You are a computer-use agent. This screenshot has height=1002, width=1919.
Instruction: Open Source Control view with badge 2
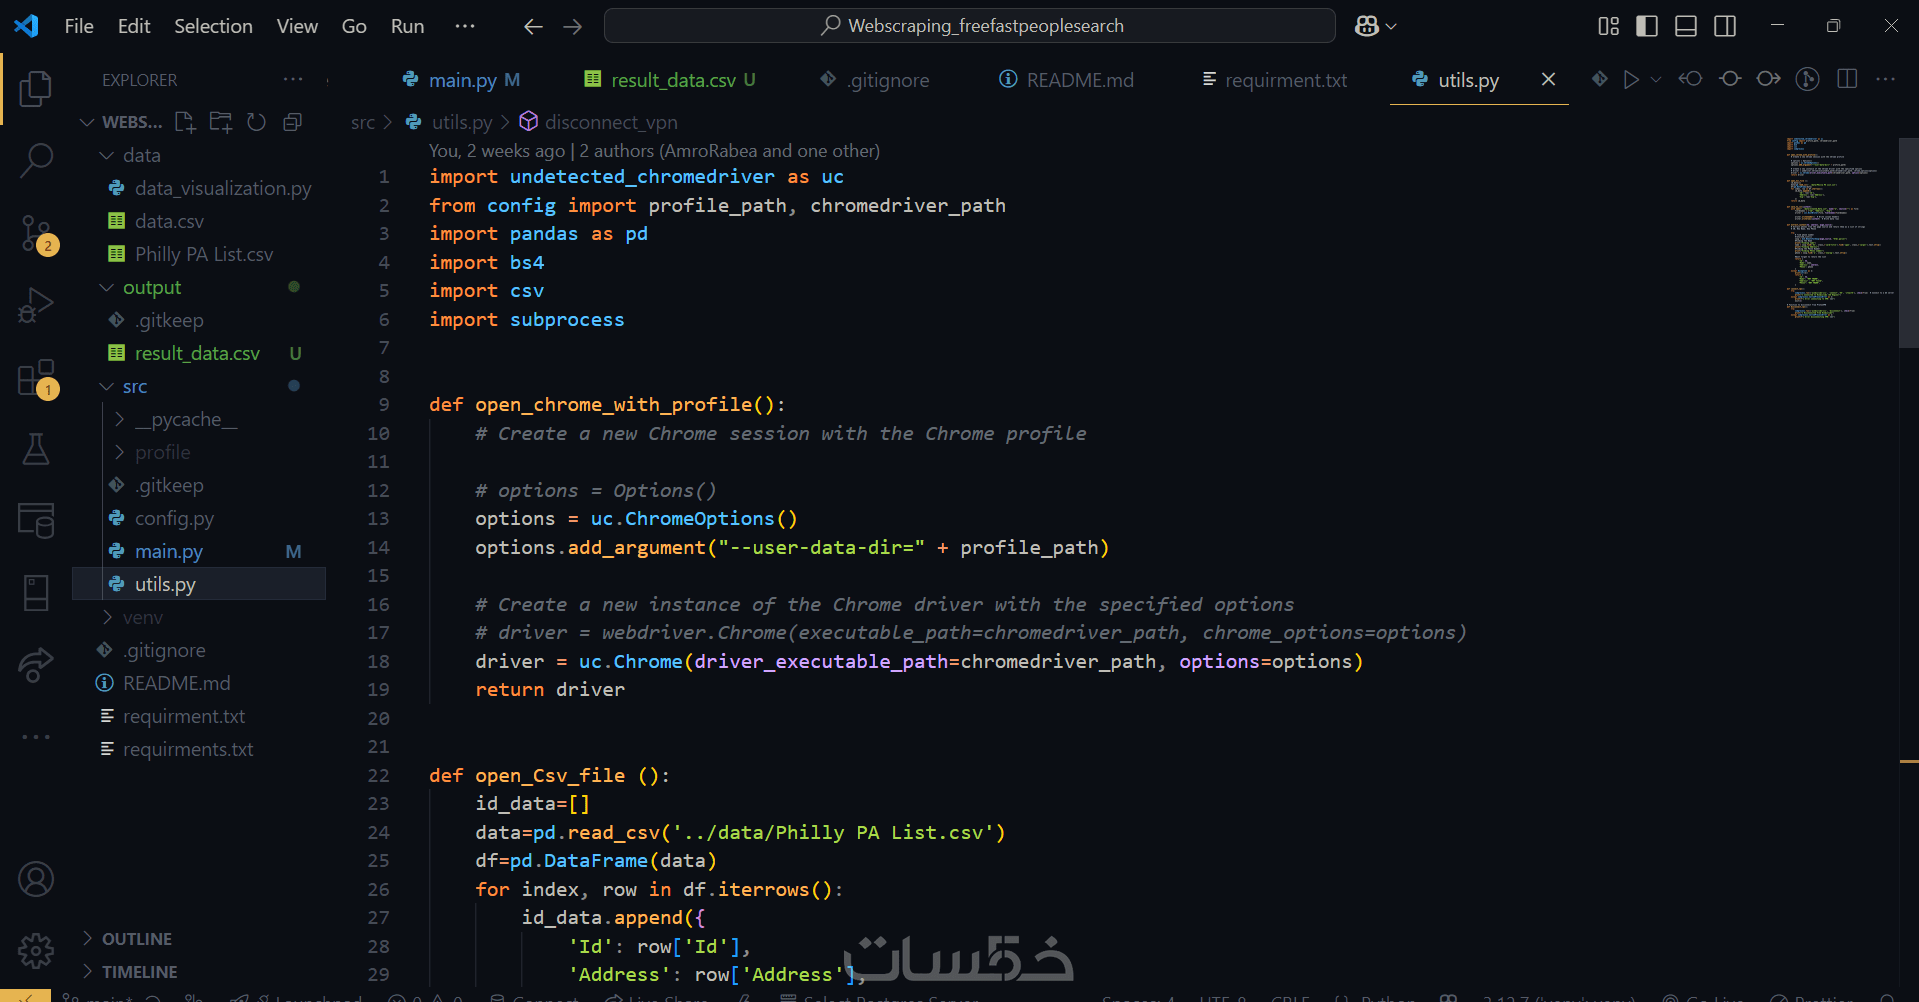(x=36, y=233)
